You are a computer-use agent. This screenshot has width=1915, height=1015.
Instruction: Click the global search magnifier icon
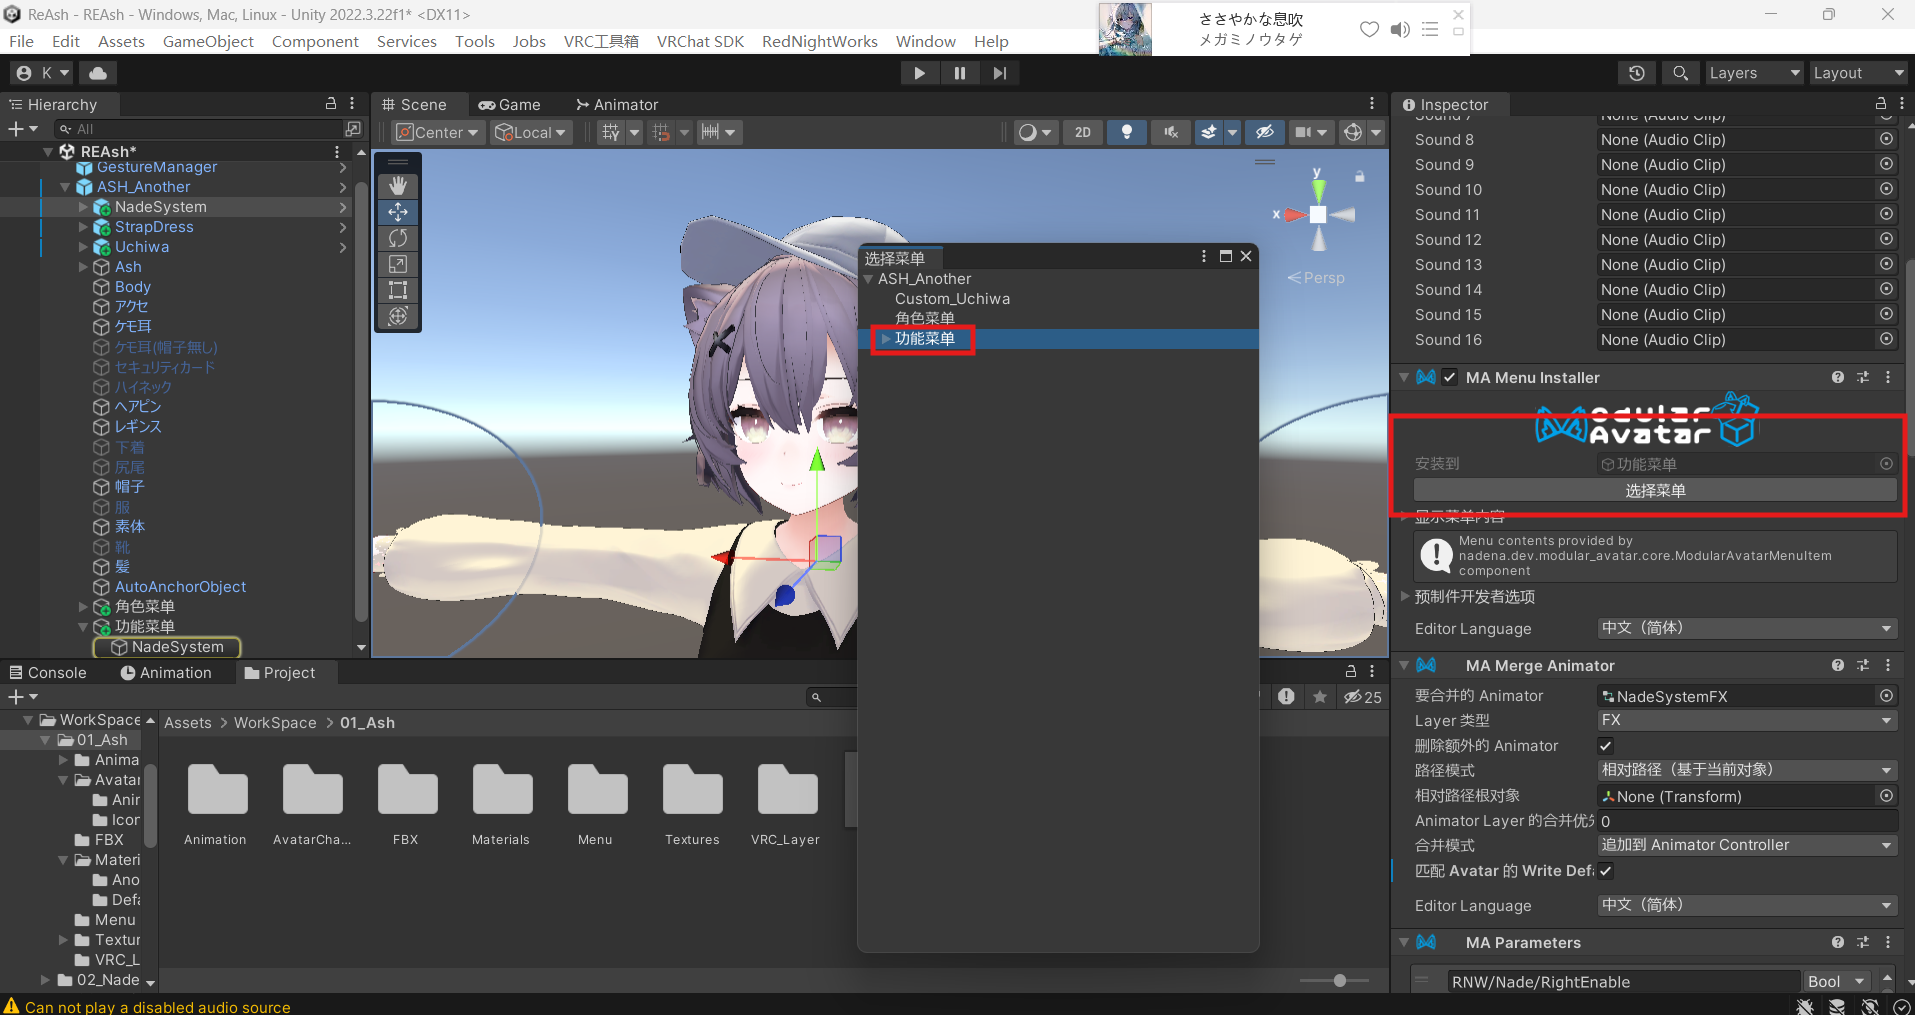pos(1681,73)
